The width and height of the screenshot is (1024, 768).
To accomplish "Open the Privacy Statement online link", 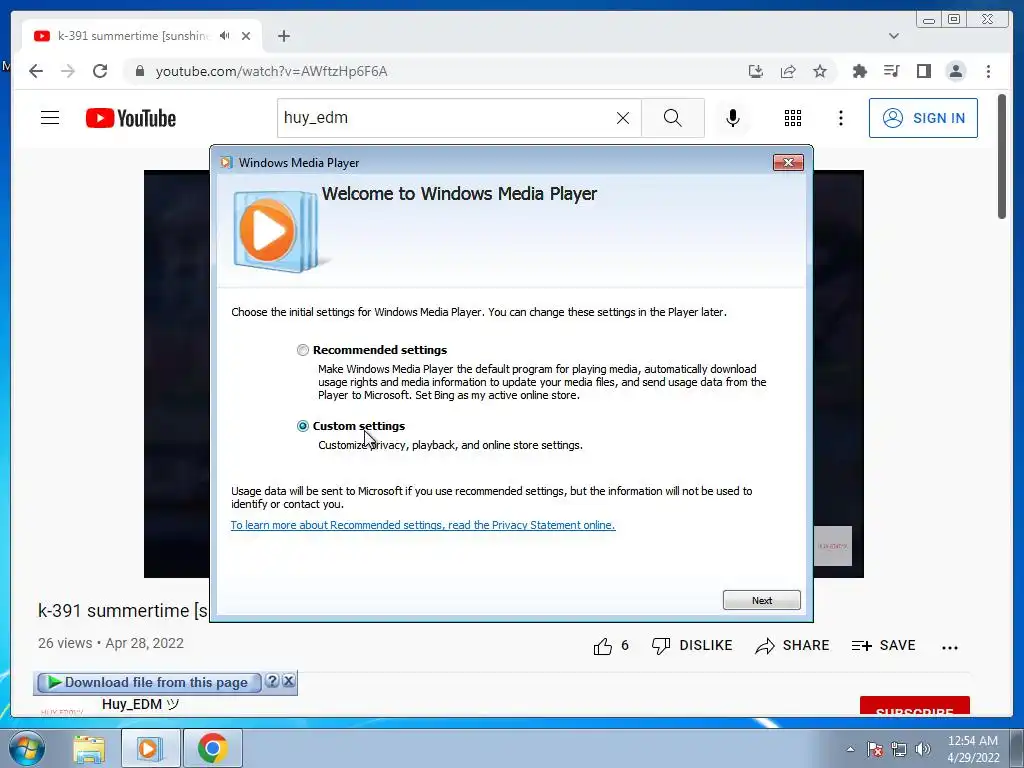I will click(x=423, y=525).
